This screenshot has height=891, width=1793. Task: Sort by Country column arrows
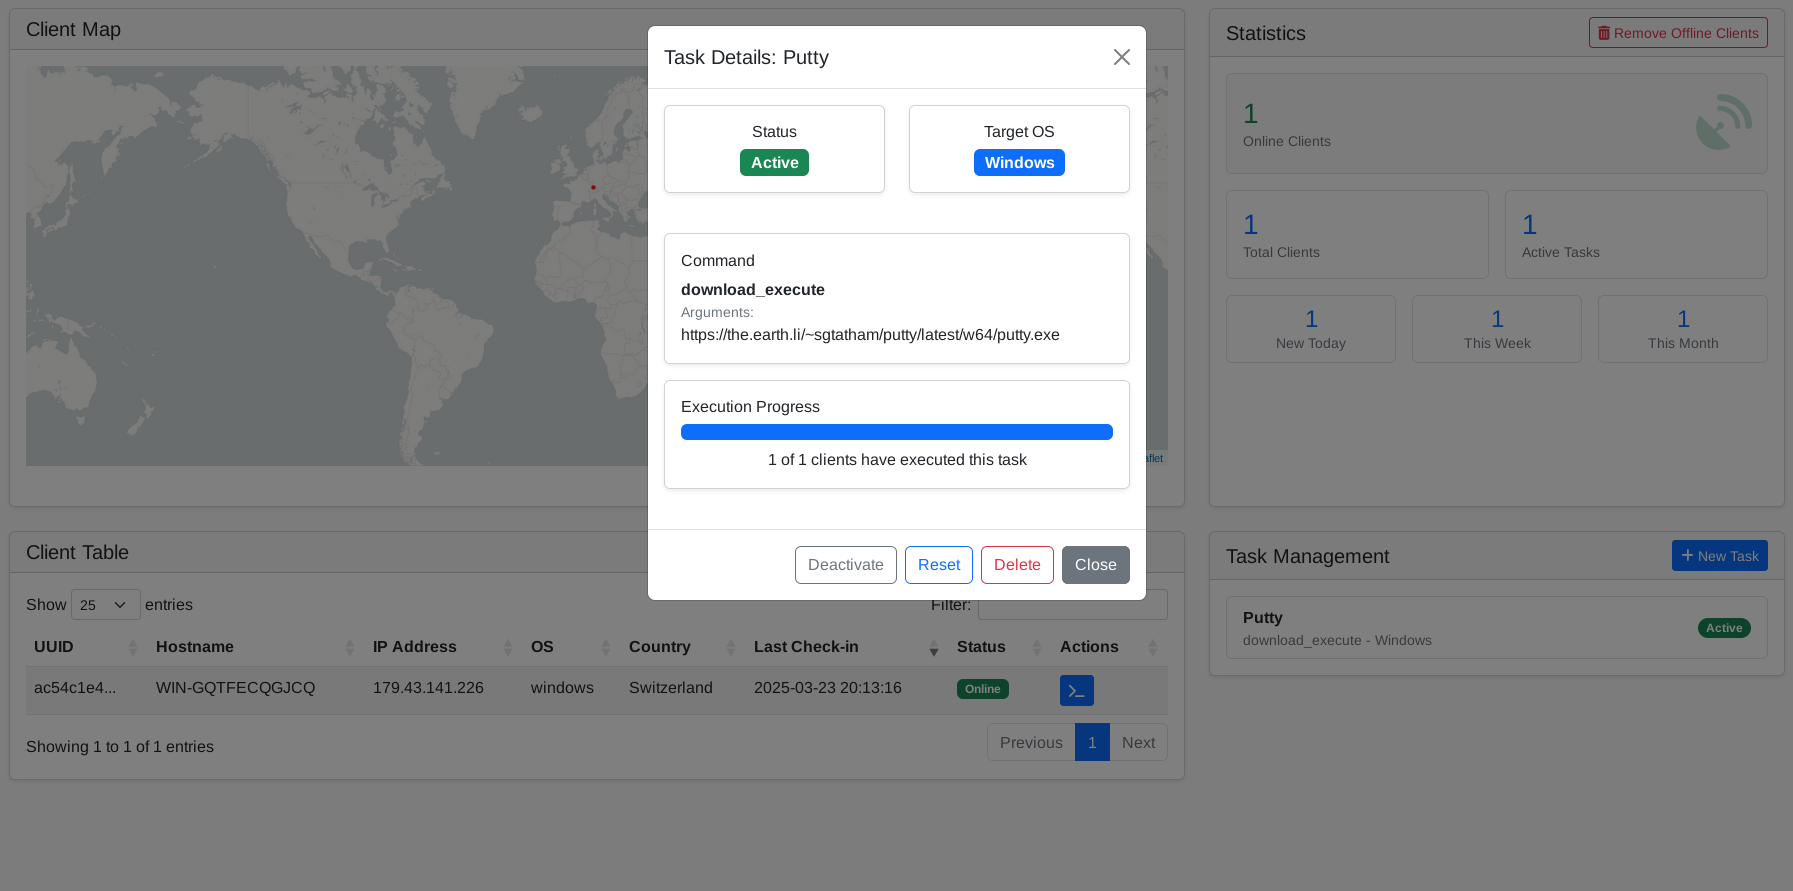(731, 648)
